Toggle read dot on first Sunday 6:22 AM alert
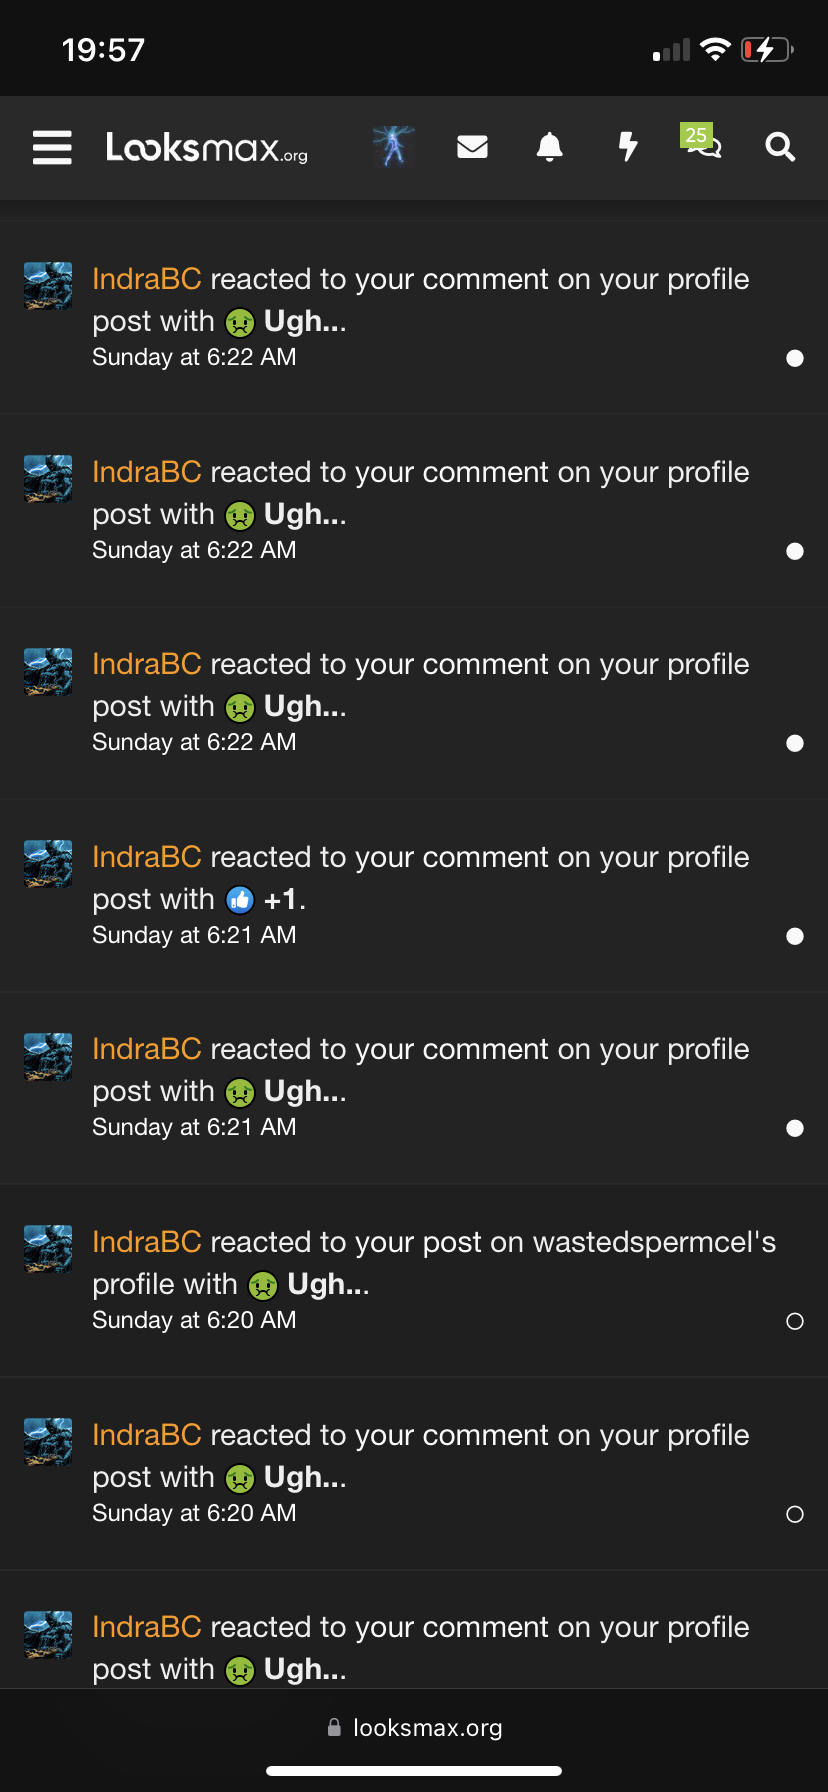This screenshot has height=1792, width=828. [x=795, y=358]
